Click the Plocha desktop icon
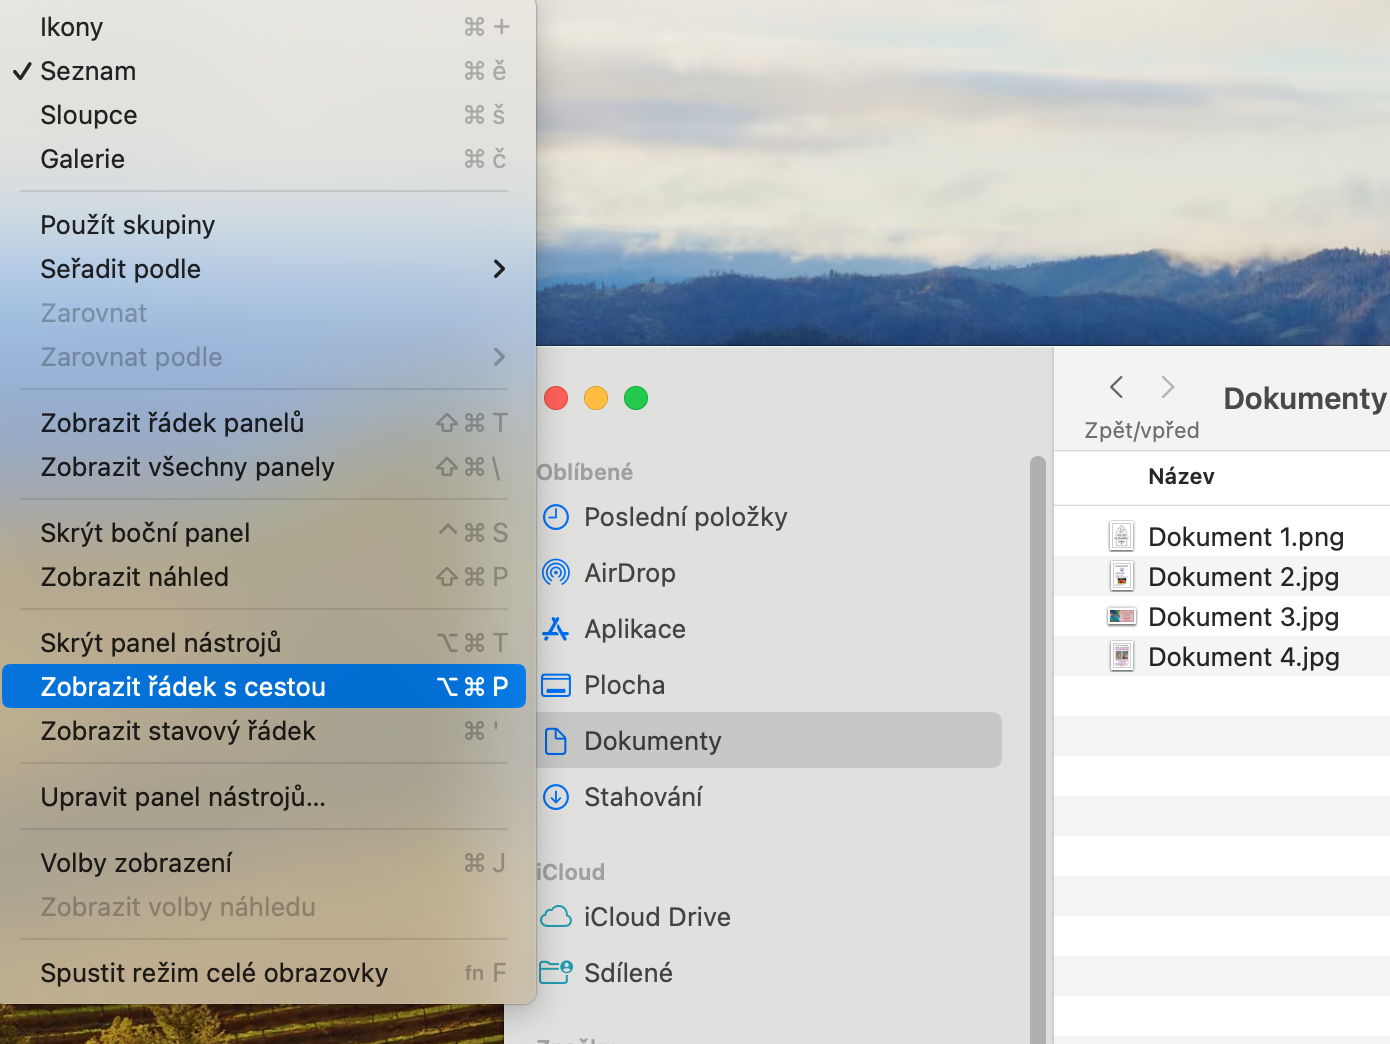The image size is (1390, 1044). click(556, 685)
